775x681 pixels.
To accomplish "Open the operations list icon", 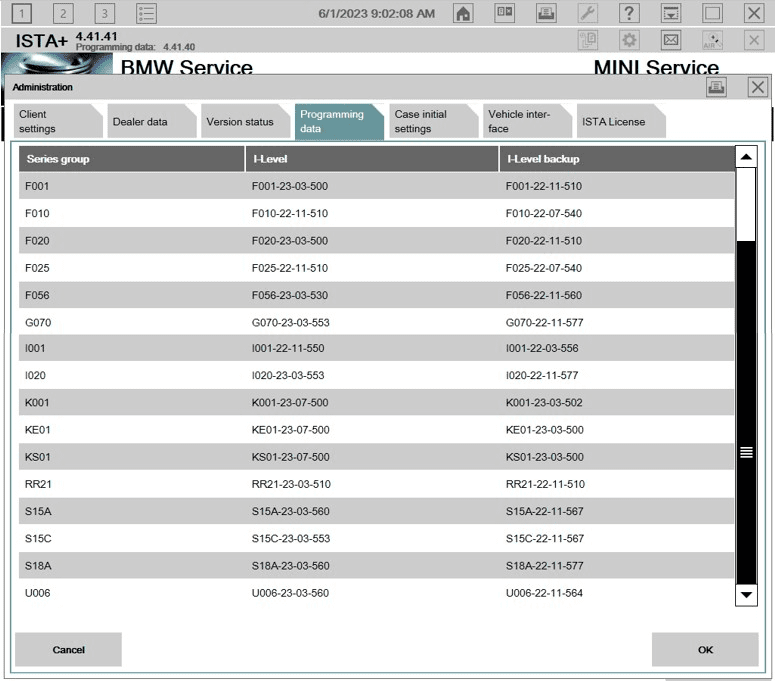I will point(146,13).
